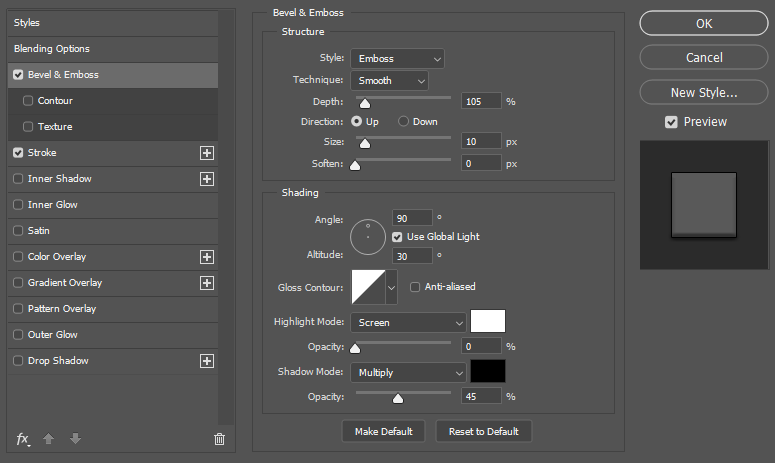Add another Inner Shadow with plus icon

[x=207, y=179]
